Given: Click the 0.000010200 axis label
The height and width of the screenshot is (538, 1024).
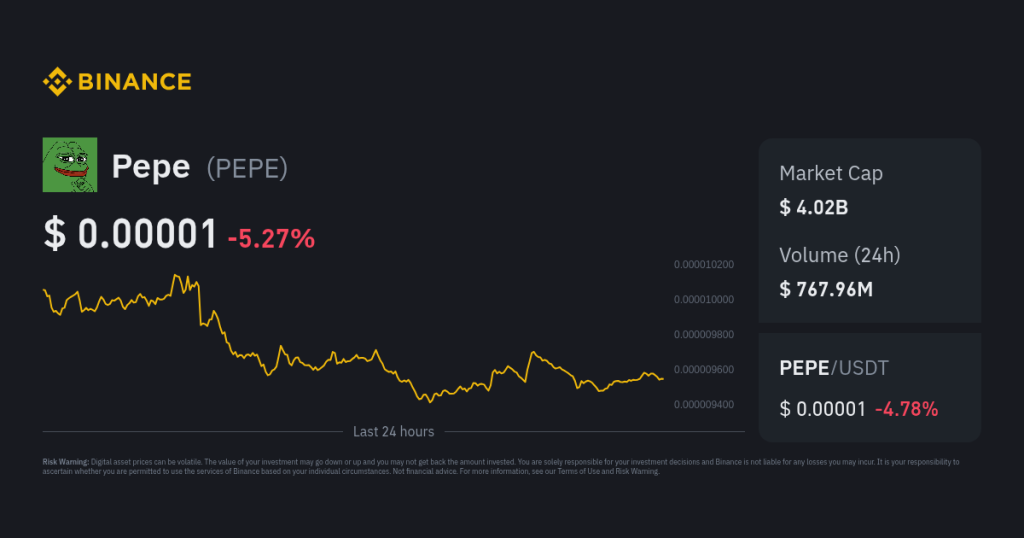Looking at the screenshot, I should 704,264.
